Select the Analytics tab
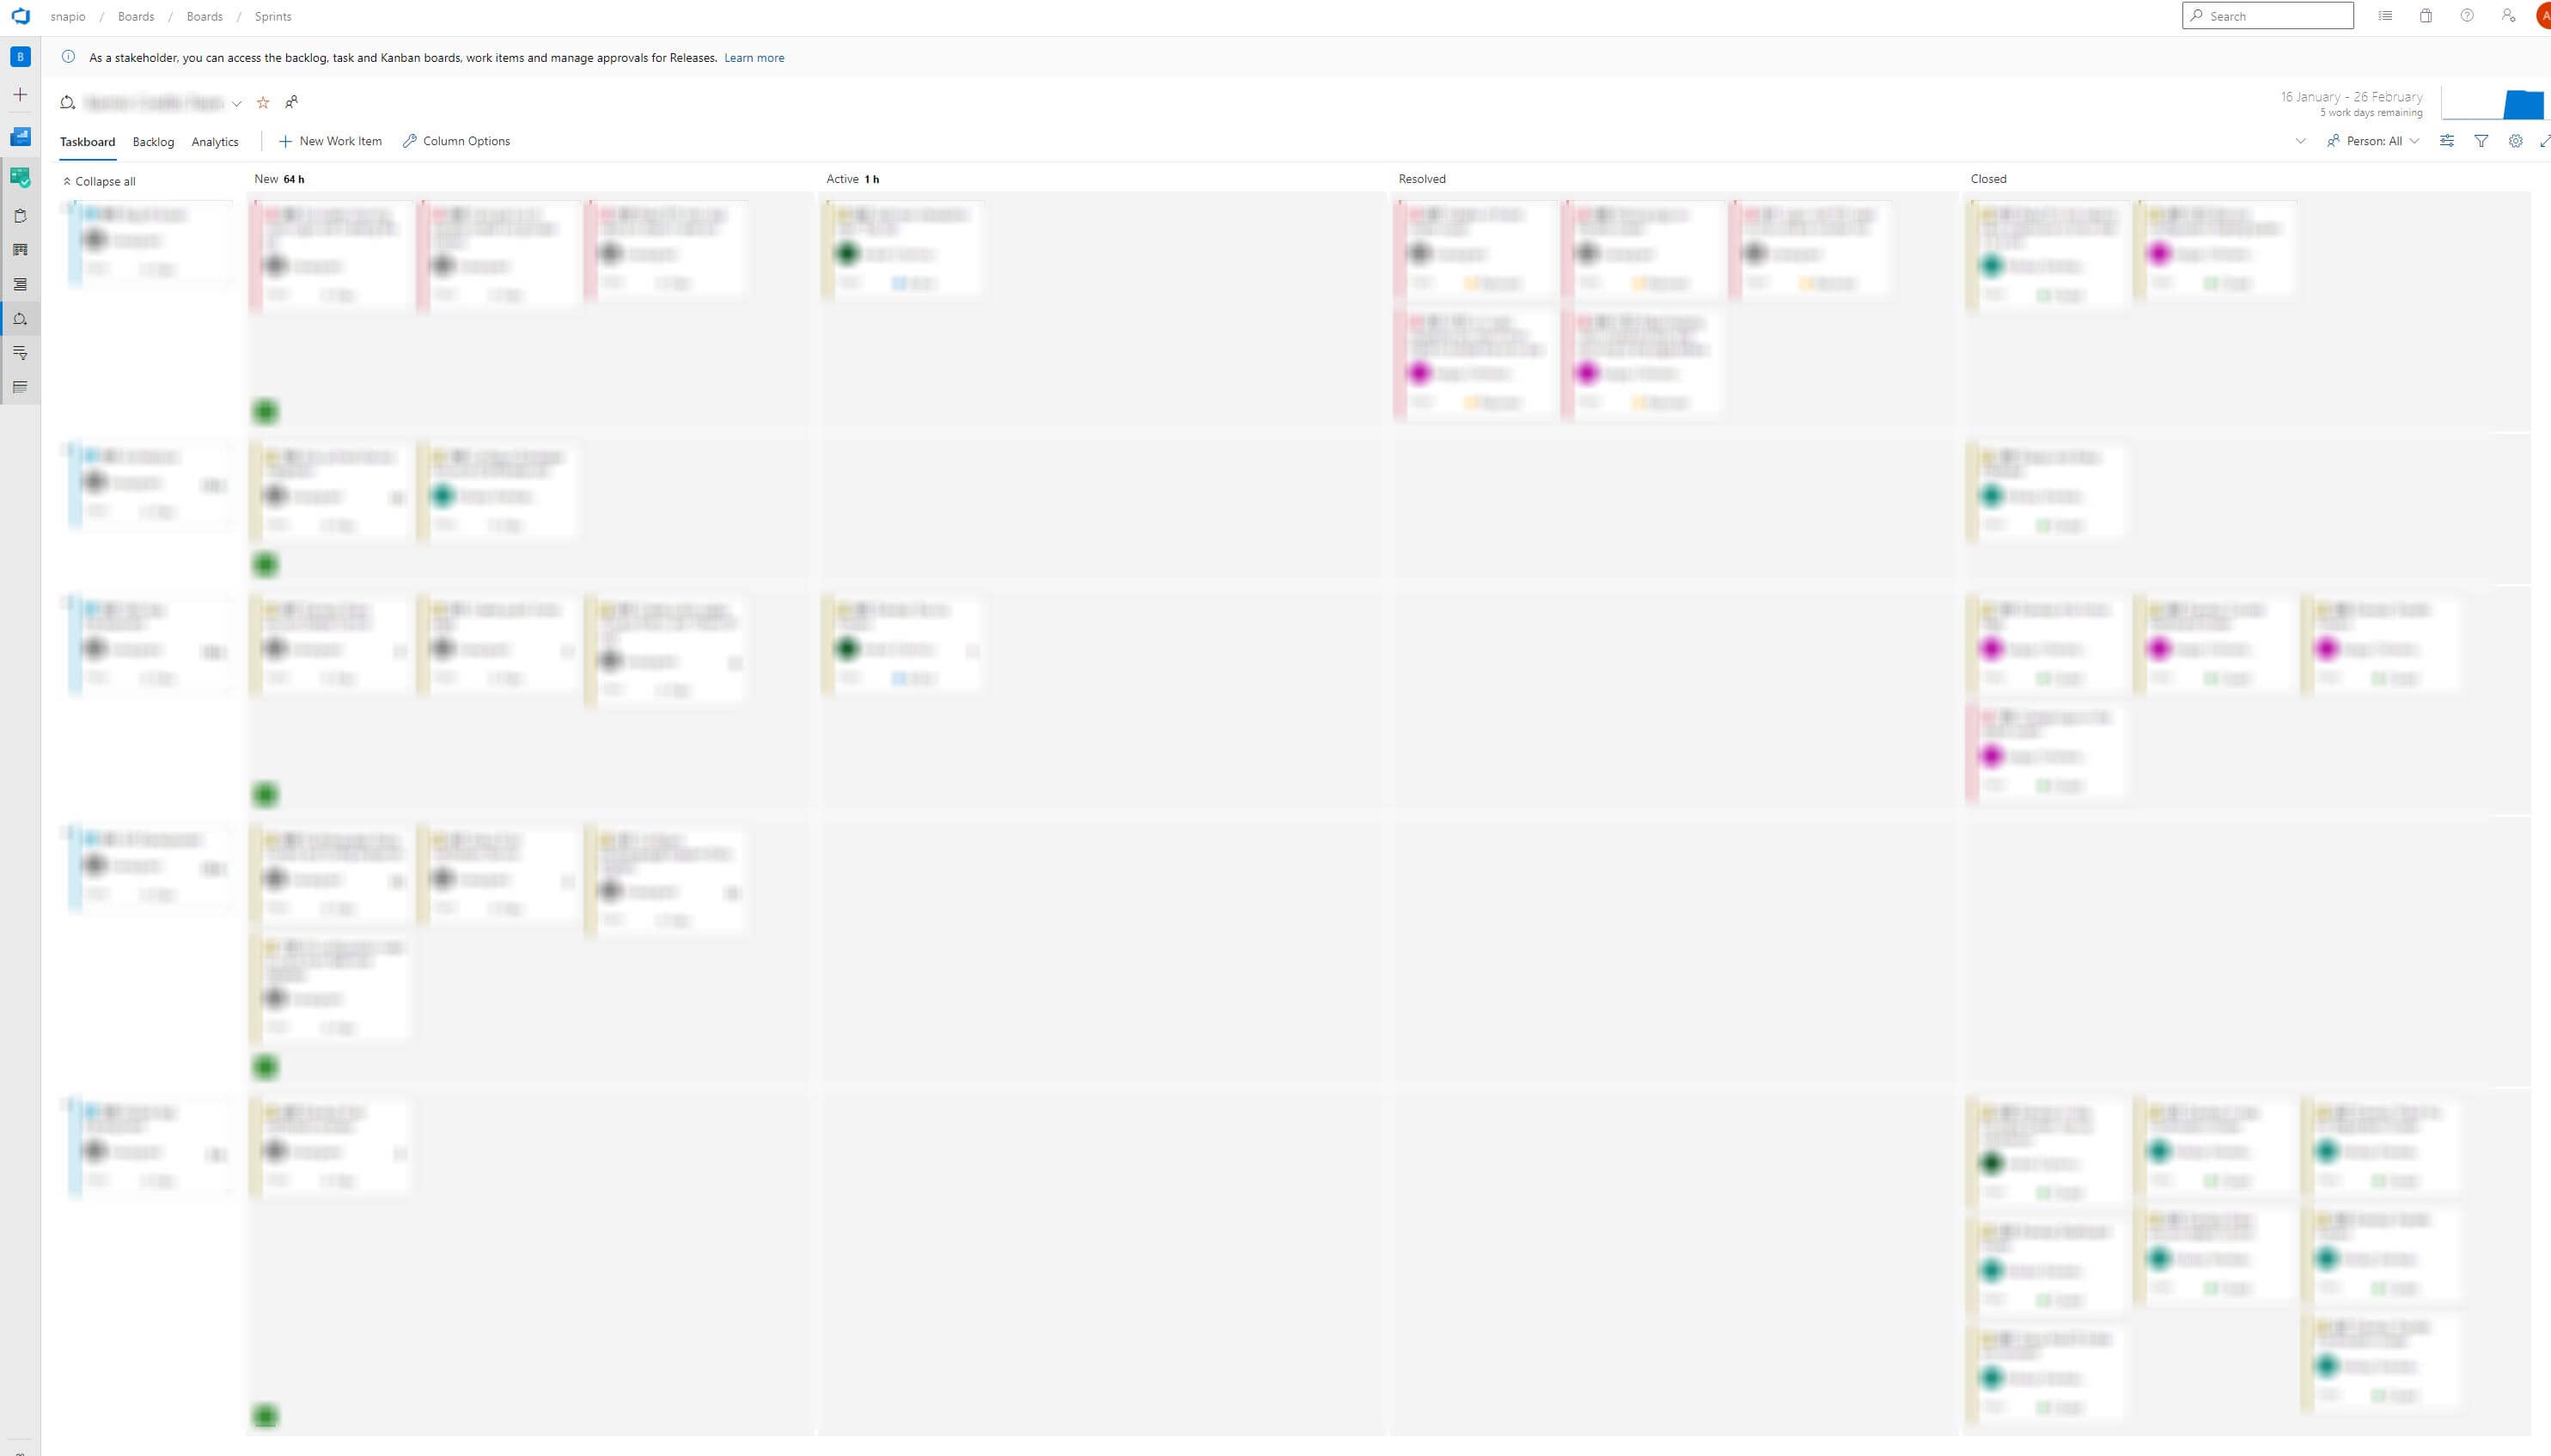Screen dimensions: 2551x1456 click(212, 140)
